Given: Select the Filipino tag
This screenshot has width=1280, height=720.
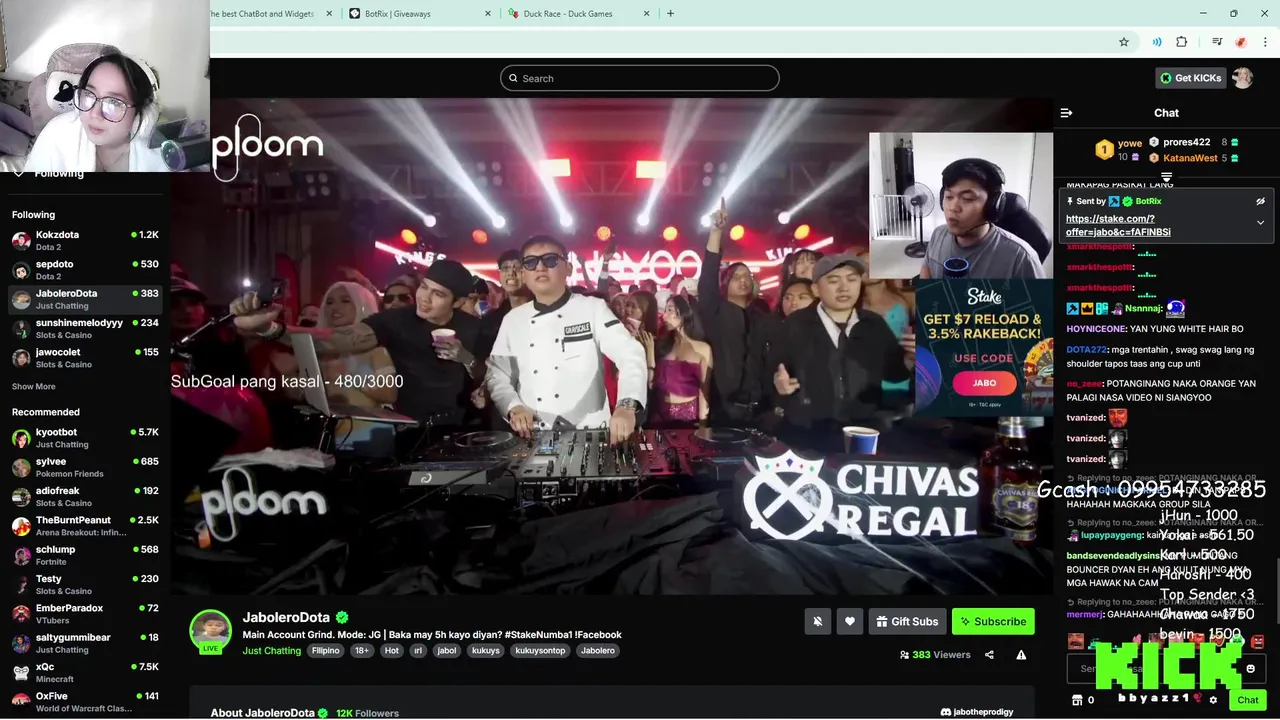Looking at the screenshot, I should coord(325,651).
